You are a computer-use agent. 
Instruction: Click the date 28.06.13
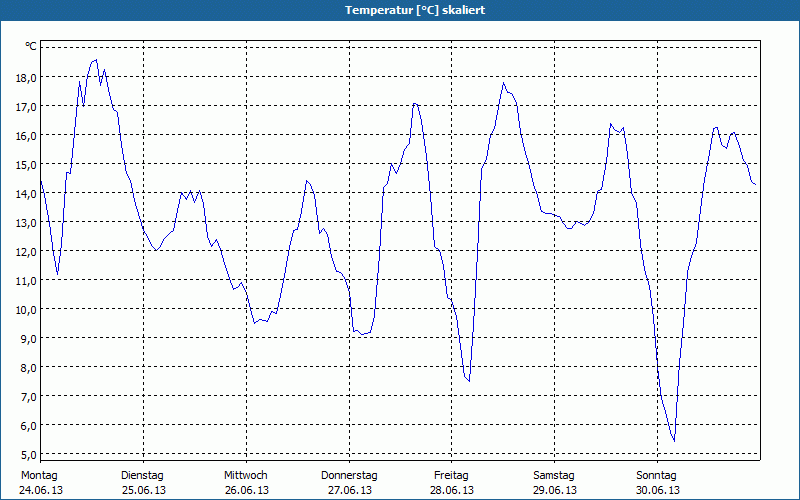pos(452,490)
